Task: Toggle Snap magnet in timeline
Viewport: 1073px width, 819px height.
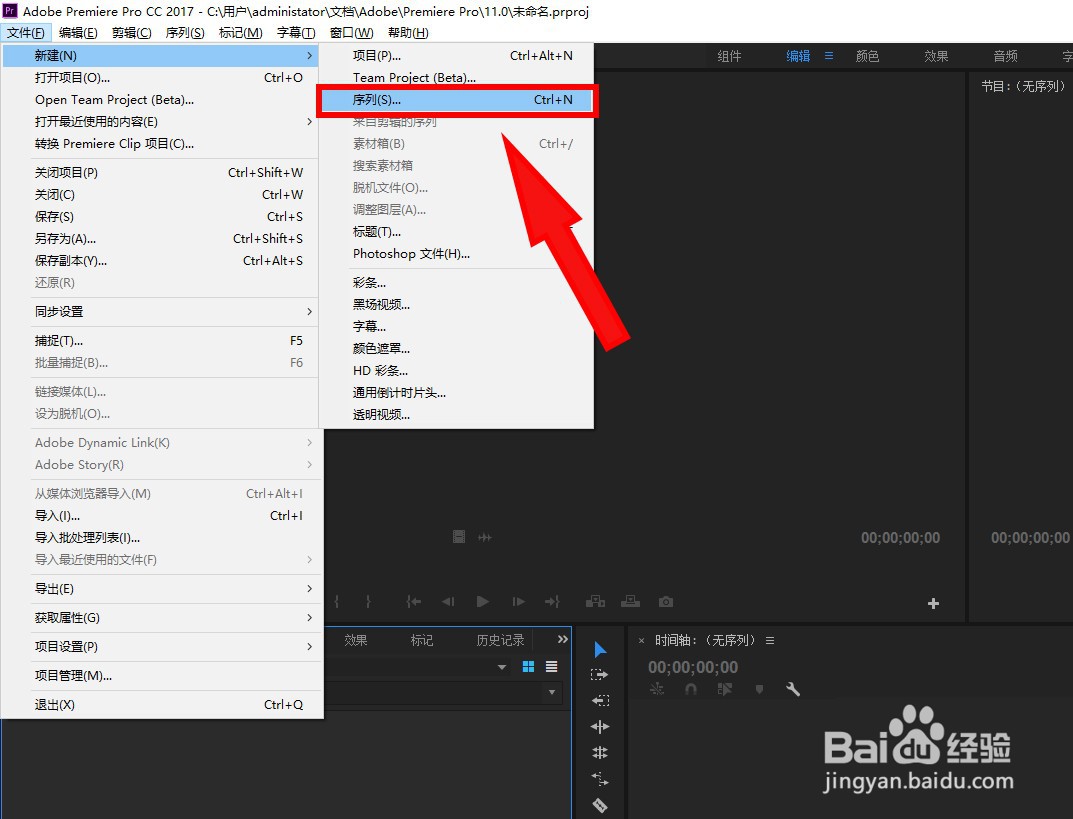Action: pos(691,689)
